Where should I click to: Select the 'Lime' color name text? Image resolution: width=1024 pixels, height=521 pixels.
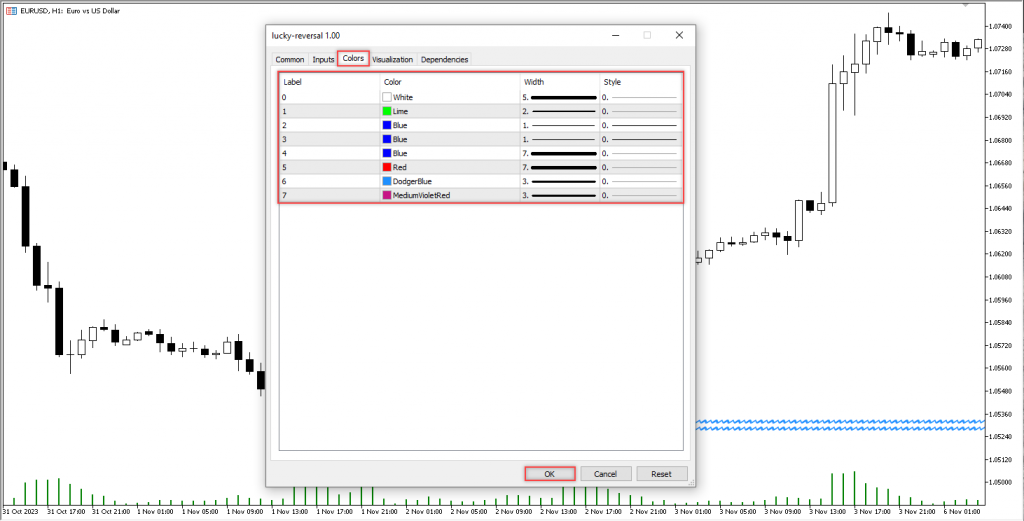(400, 112)
